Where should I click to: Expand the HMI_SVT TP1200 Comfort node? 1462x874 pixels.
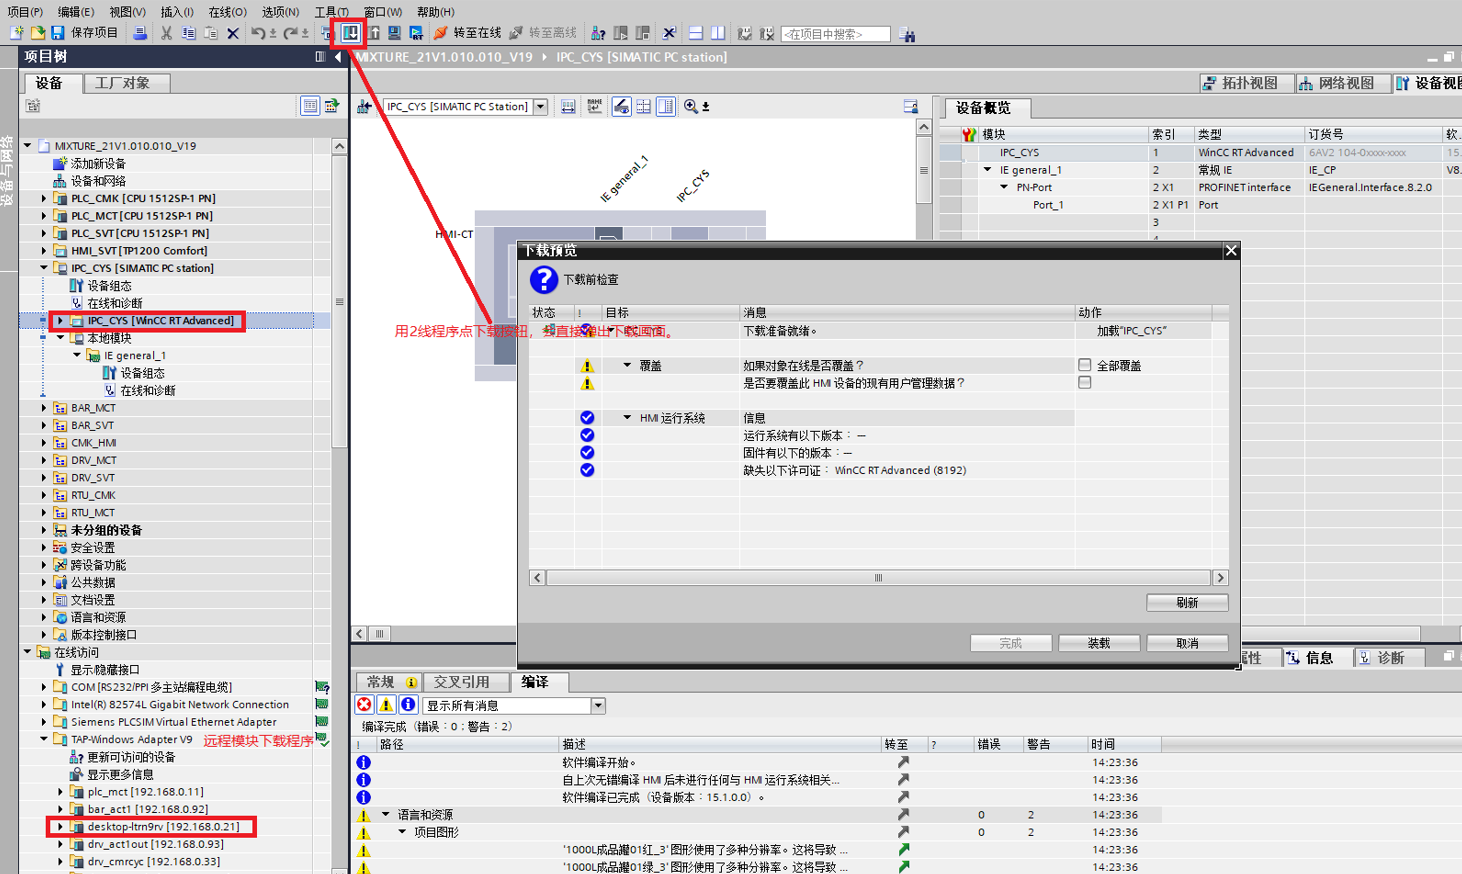click(44, 250)
